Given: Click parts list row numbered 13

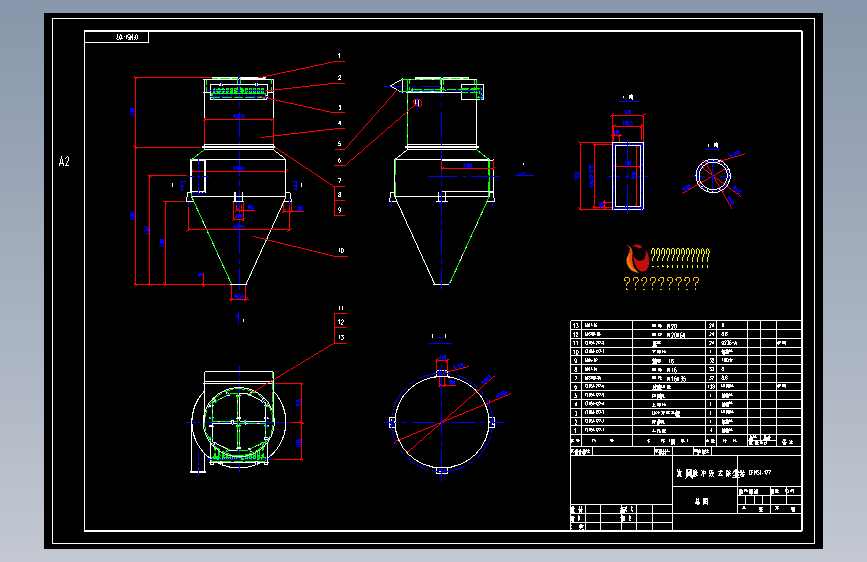Looking at the screenshot, I should pos(686,325).
